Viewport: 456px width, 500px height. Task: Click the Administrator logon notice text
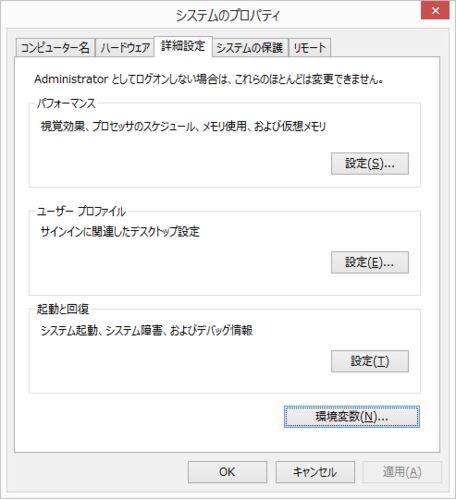pos(208,79)
